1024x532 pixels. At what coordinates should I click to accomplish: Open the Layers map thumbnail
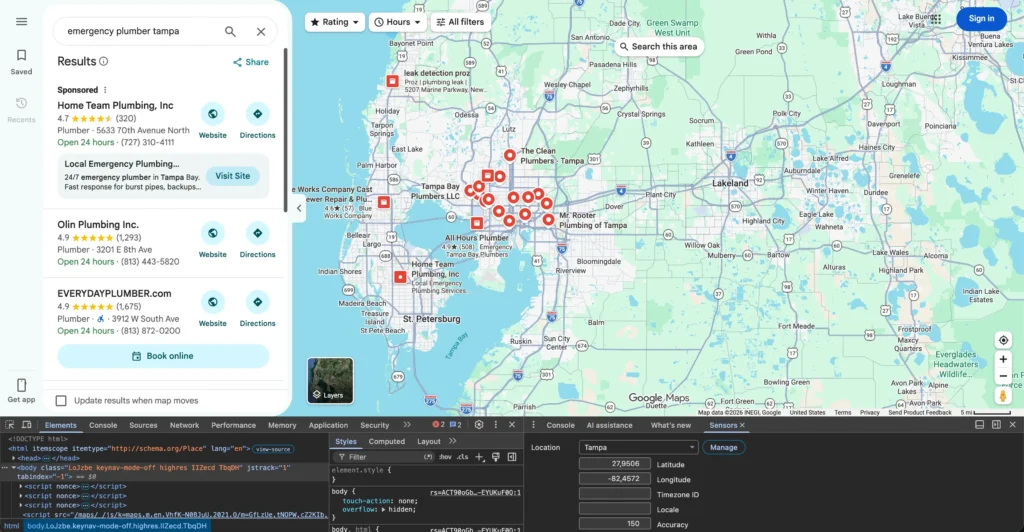pyautogui.click(x=330, y=381)
